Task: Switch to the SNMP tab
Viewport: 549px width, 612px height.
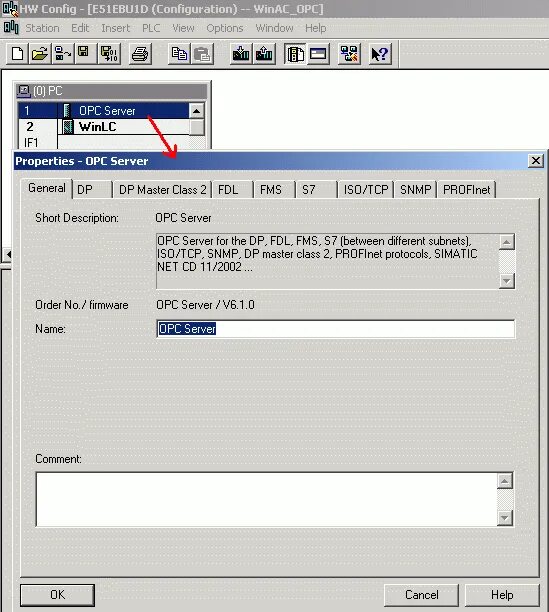Action: pyautogui.click(x=415, y=190)
